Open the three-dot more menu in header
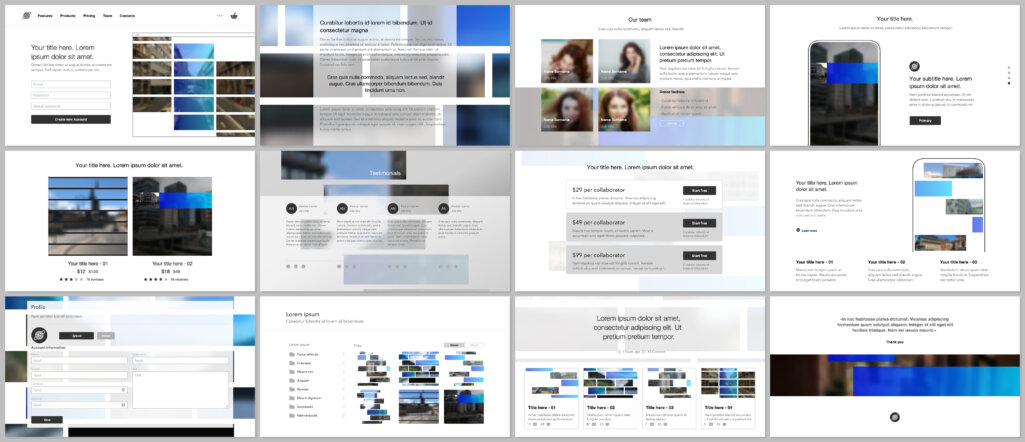This screenshot has width=1025, height=442. tap(219, 16)
